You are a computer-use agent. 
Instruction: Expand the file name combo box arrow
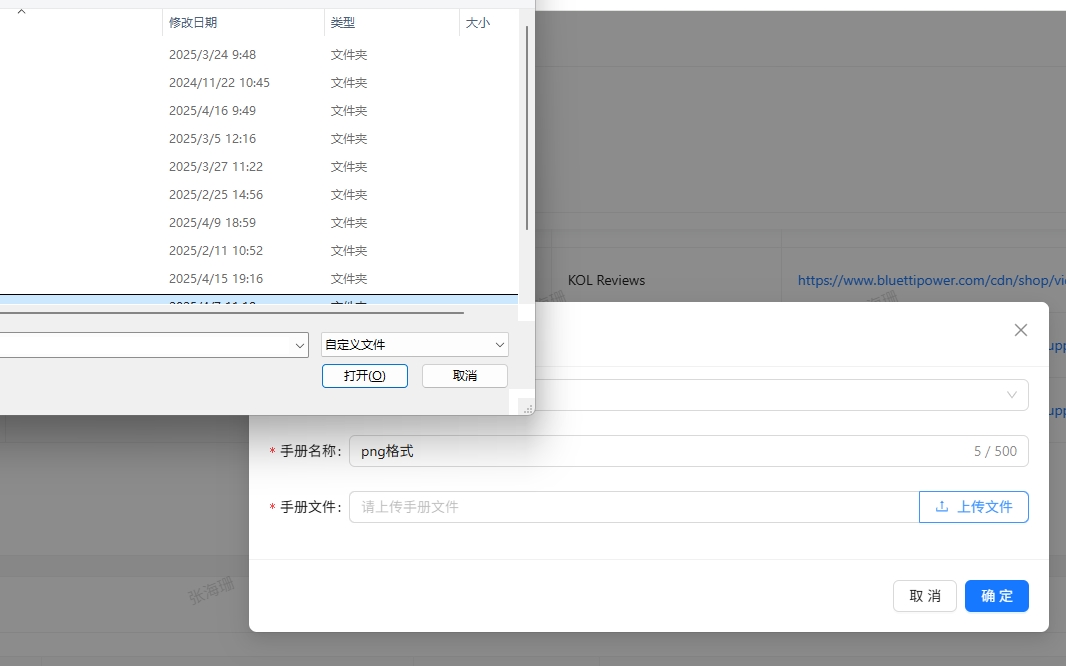point(300,345)
